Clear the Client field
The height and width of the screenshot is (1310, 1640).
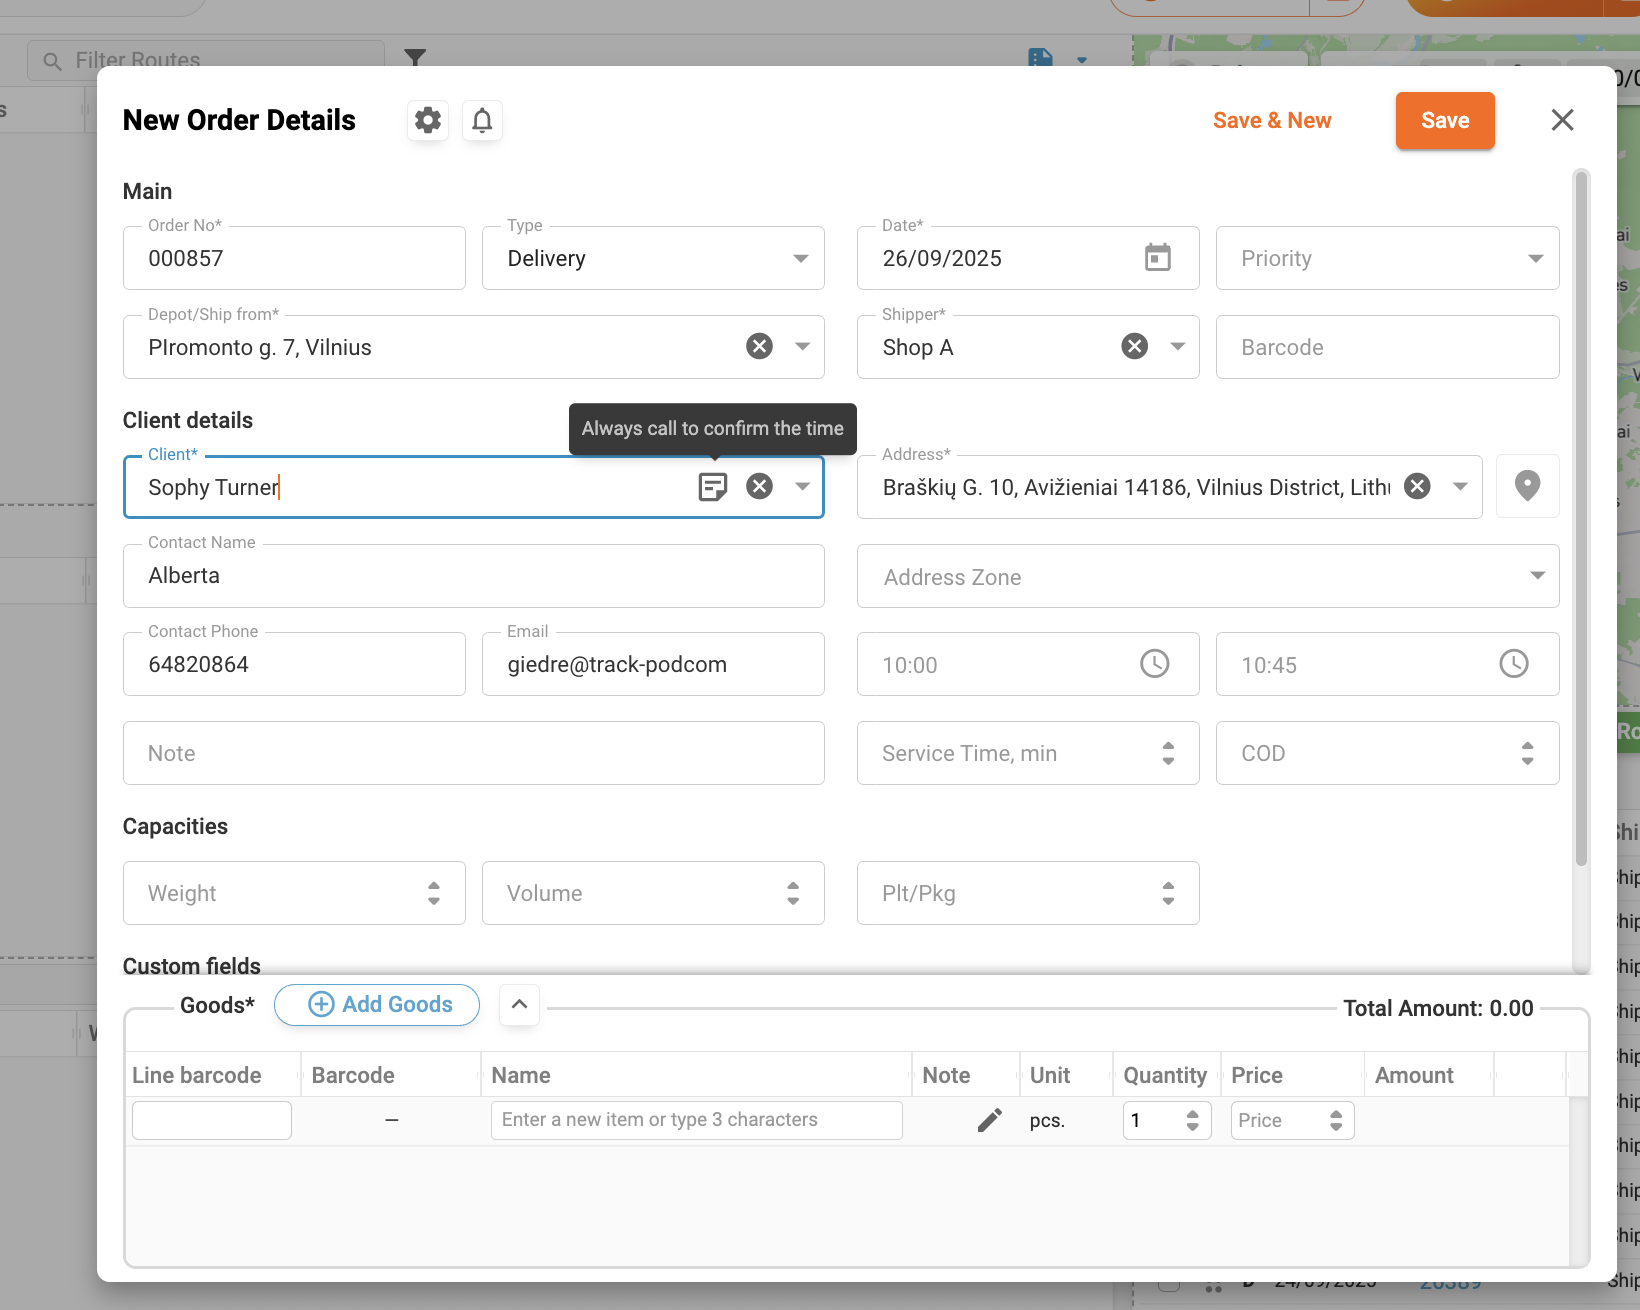(x=760, y=486)
